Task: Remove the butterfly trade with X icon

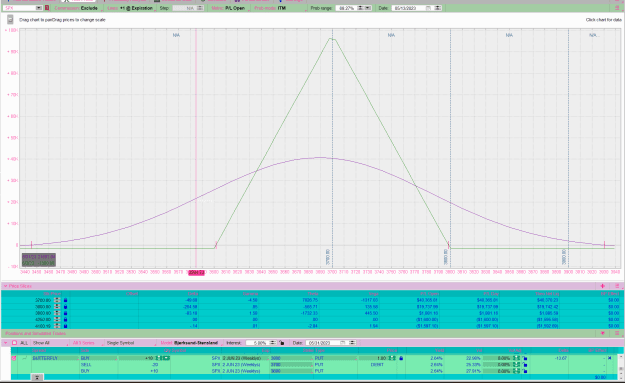Action: (609, 358)
